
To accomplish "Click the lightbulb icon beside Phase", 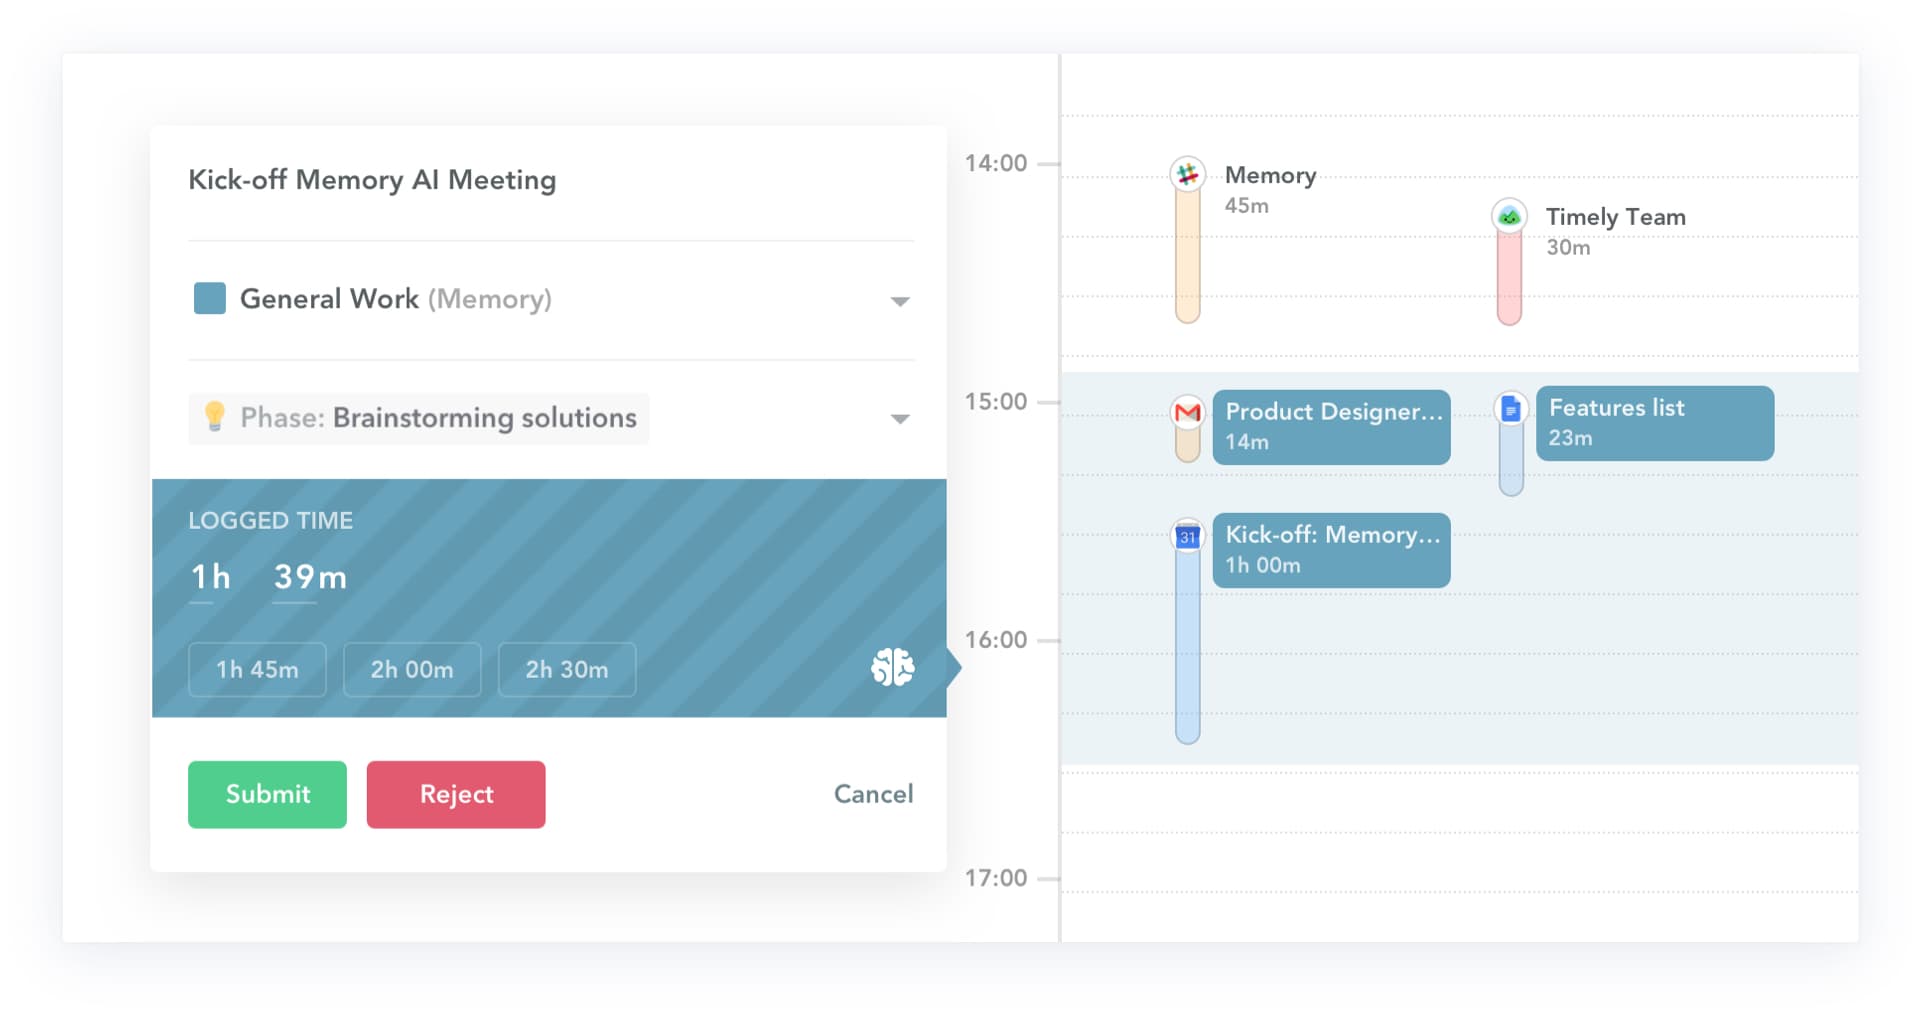I will [x=214, y=417].
